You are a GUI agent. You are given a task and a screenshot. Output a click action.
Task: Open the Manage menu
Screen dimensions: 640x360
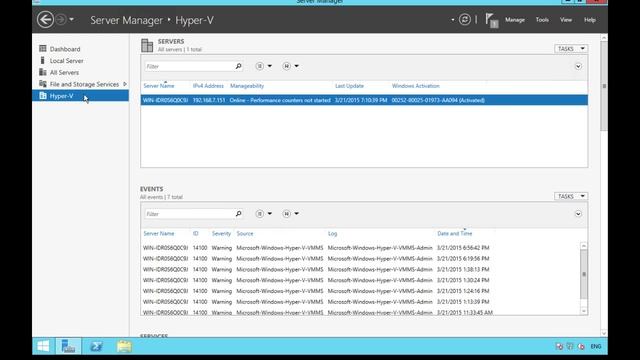point(515,20)
